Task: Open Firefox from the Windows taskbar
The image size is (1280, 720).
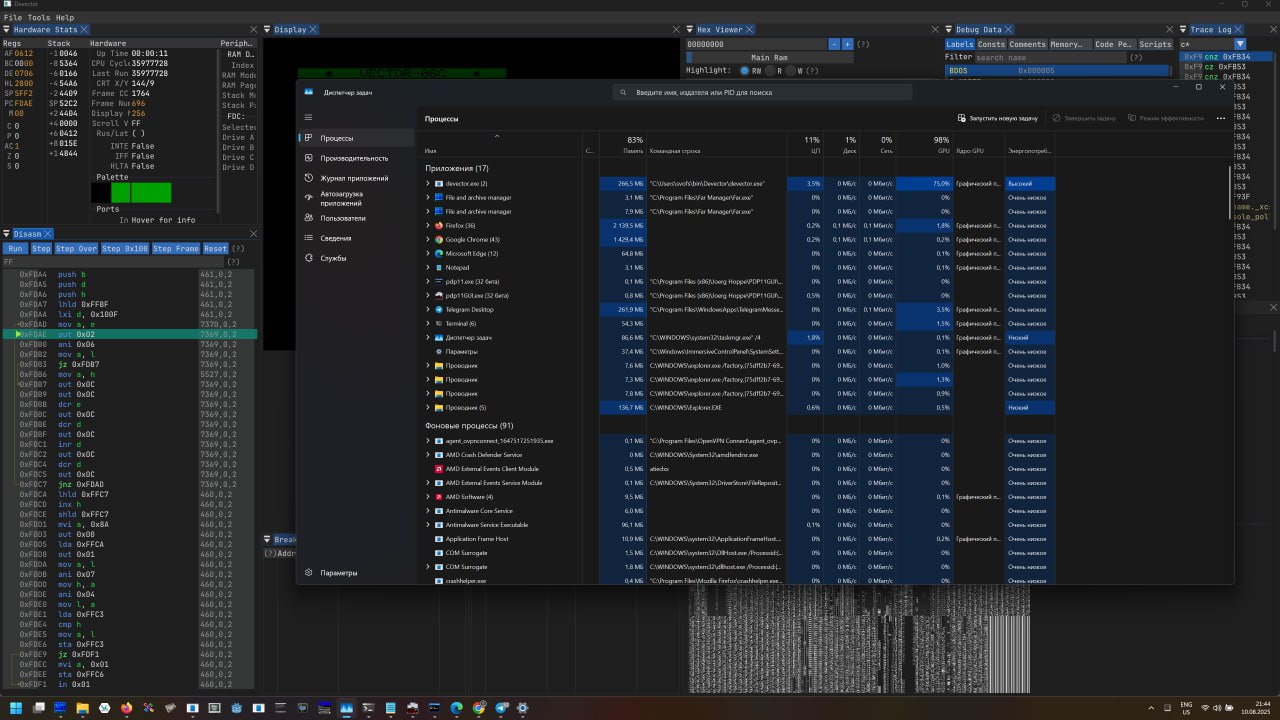Action: [x=126, y=708]
